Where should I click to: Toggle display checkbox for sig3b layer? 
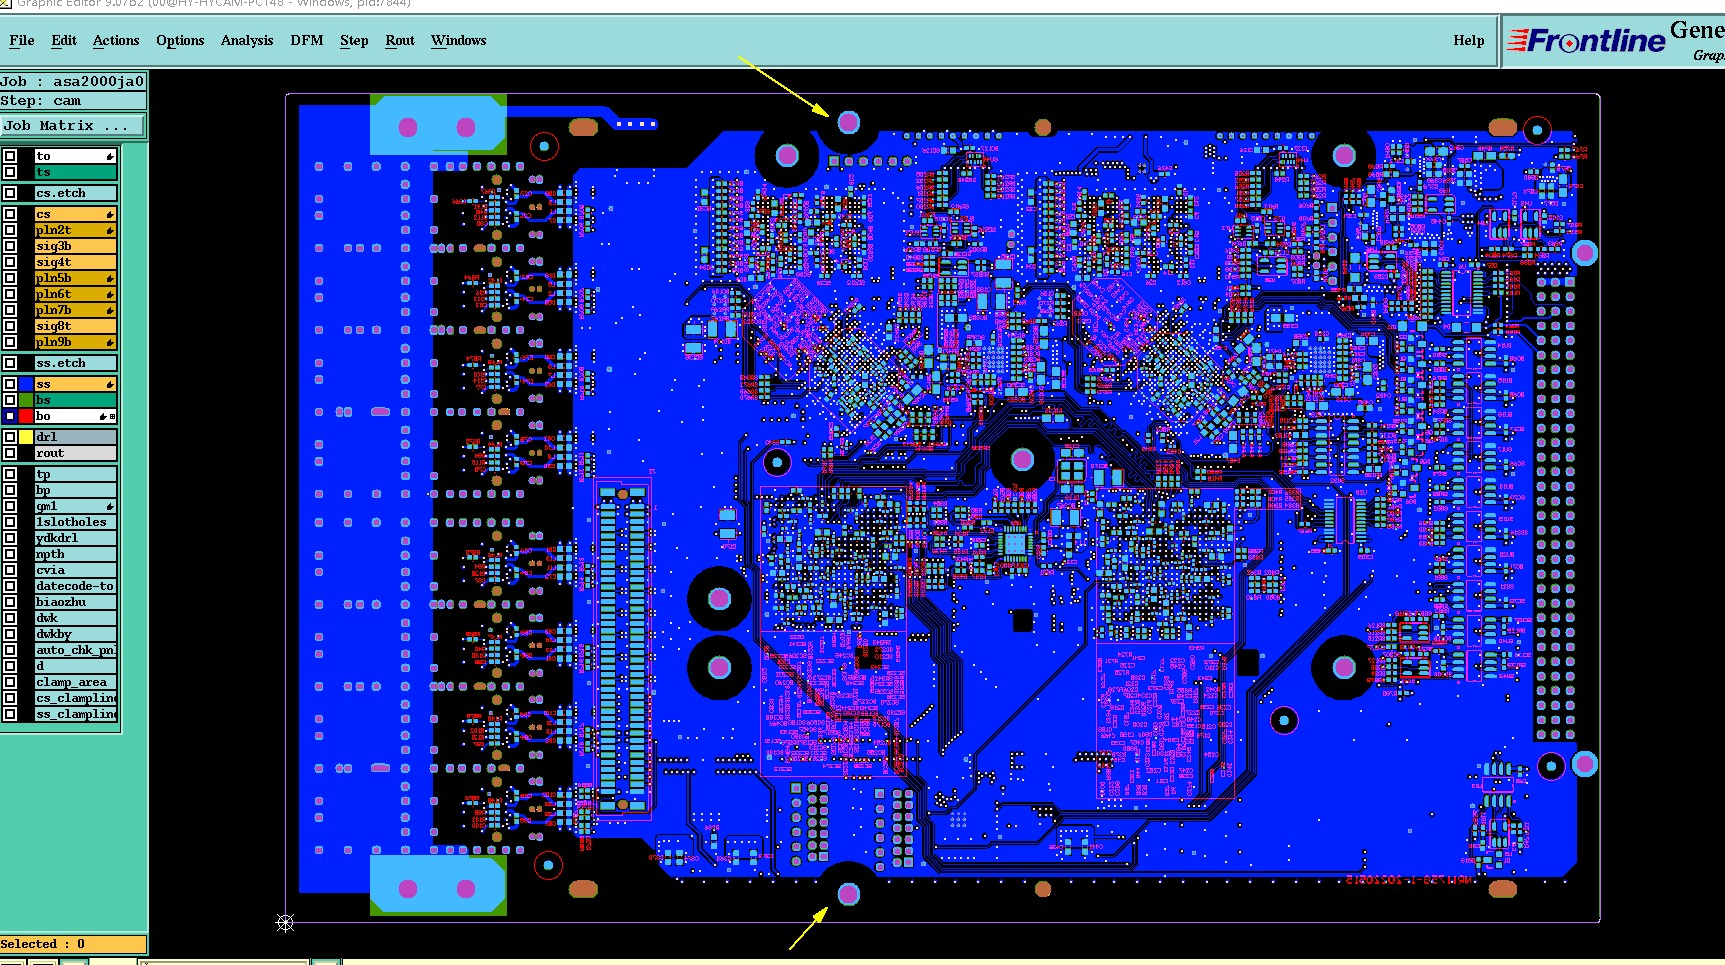tap(10, 246)
